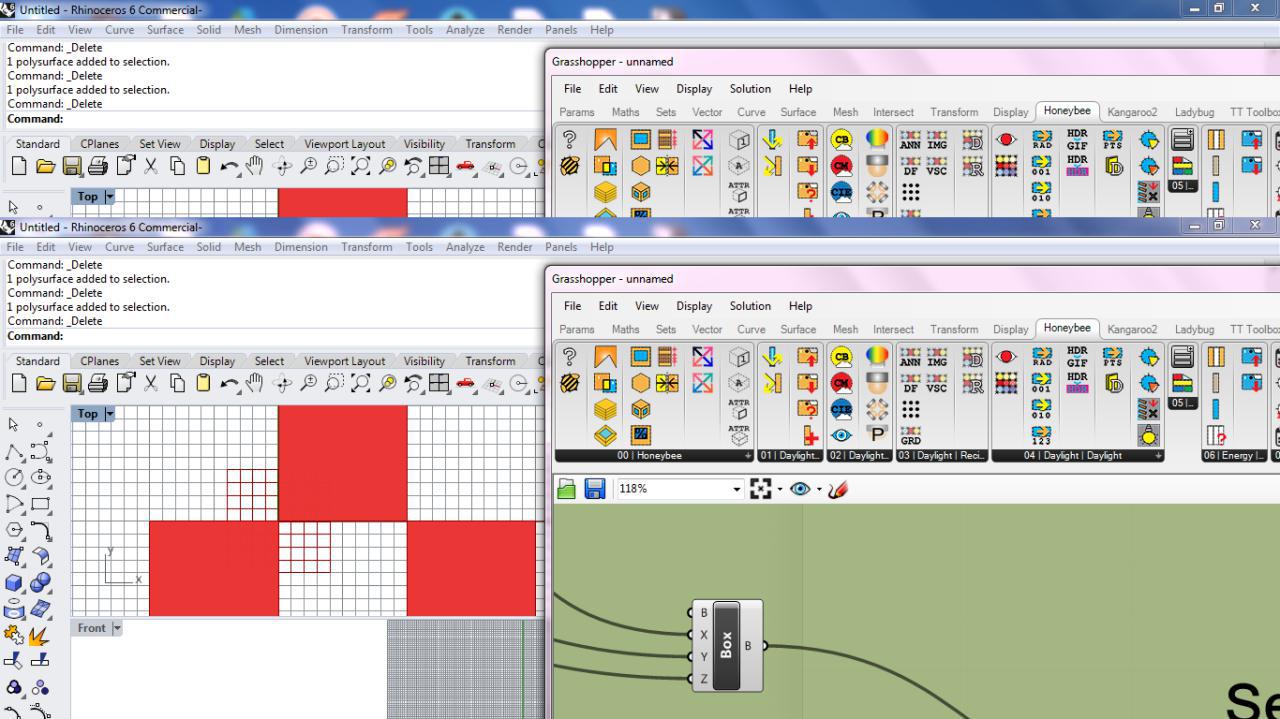Screen dimensions: 1280x719
Task: Click the New file icon in the lower Rhino window
Action: tap(19, 383)
